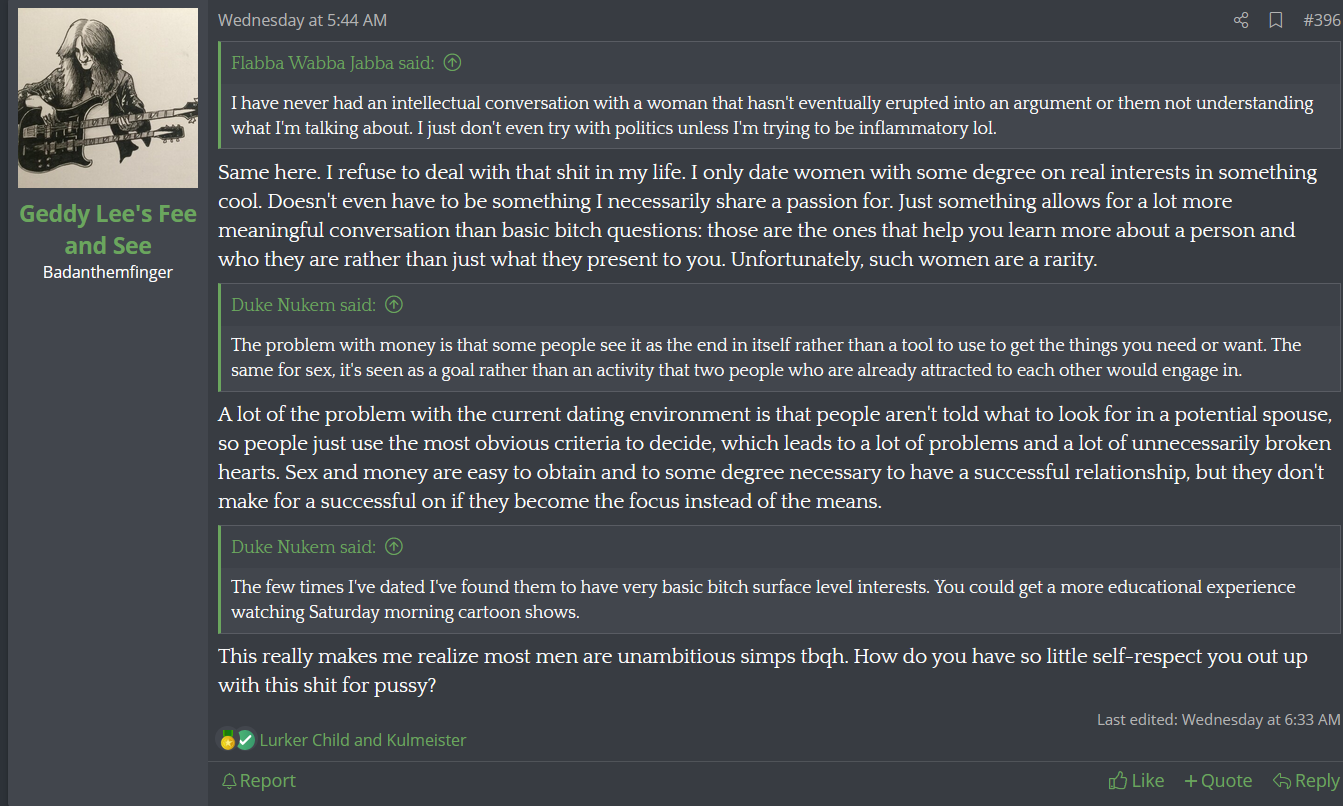This screenshot has width=1343, height=806.
Task: Go to second Duke Nukem quoted post arrow
Action: (394, 547)
